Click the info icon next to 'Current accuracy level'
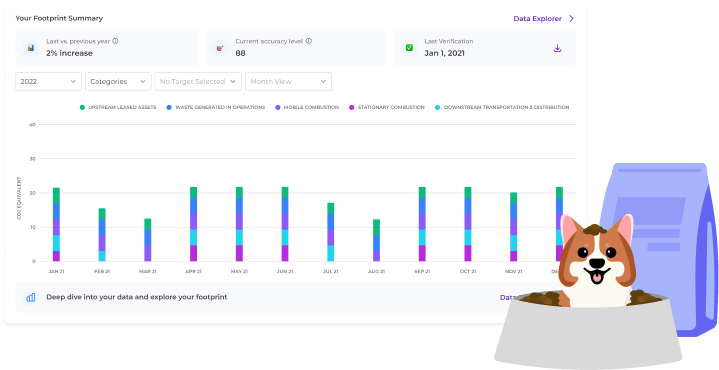 pyautogui.click(x=309, y=41)
